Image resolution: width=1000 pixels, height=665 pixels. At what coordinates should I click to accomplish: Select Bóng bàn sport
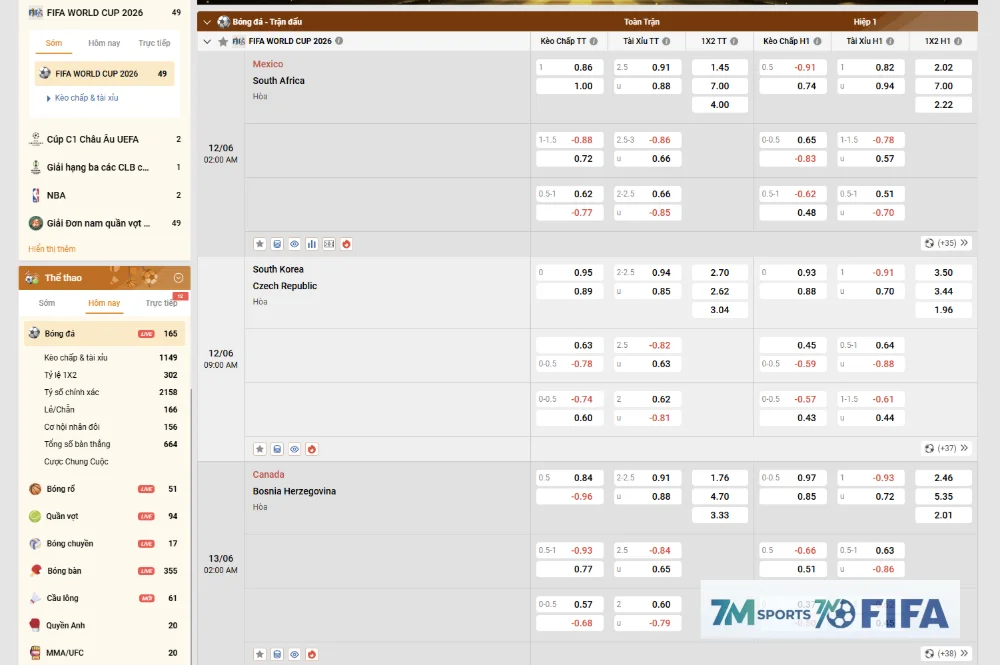tap(105, 571)
